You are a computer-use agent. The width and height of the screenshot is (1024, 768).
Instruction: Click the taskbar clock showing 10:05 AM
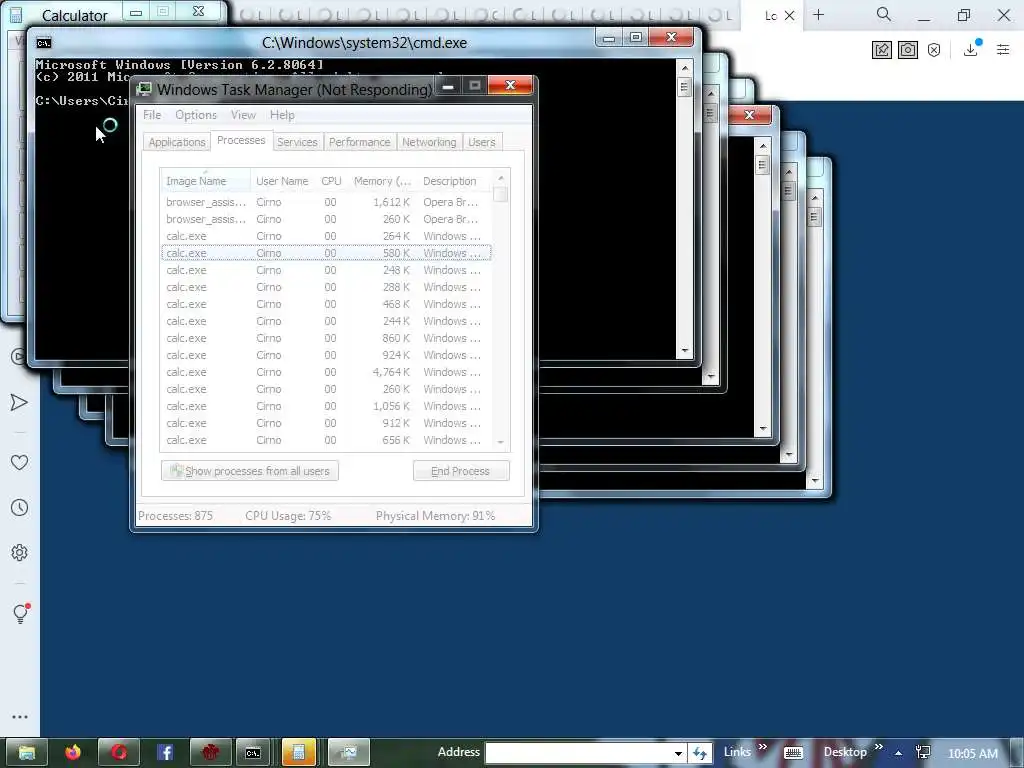click(x=973, y=754)
